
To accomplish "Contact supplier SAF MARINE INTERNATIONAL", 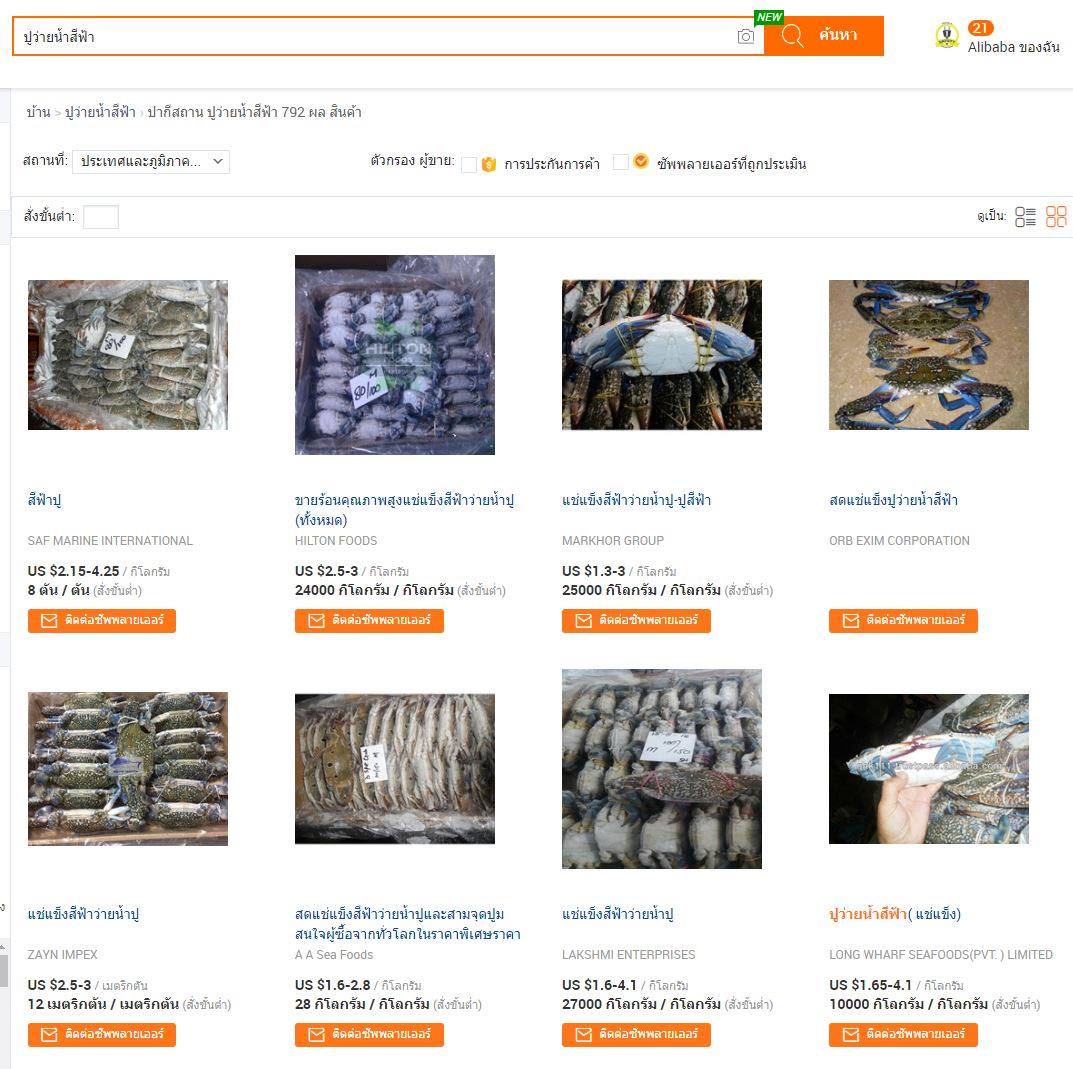I will point(102,621).
